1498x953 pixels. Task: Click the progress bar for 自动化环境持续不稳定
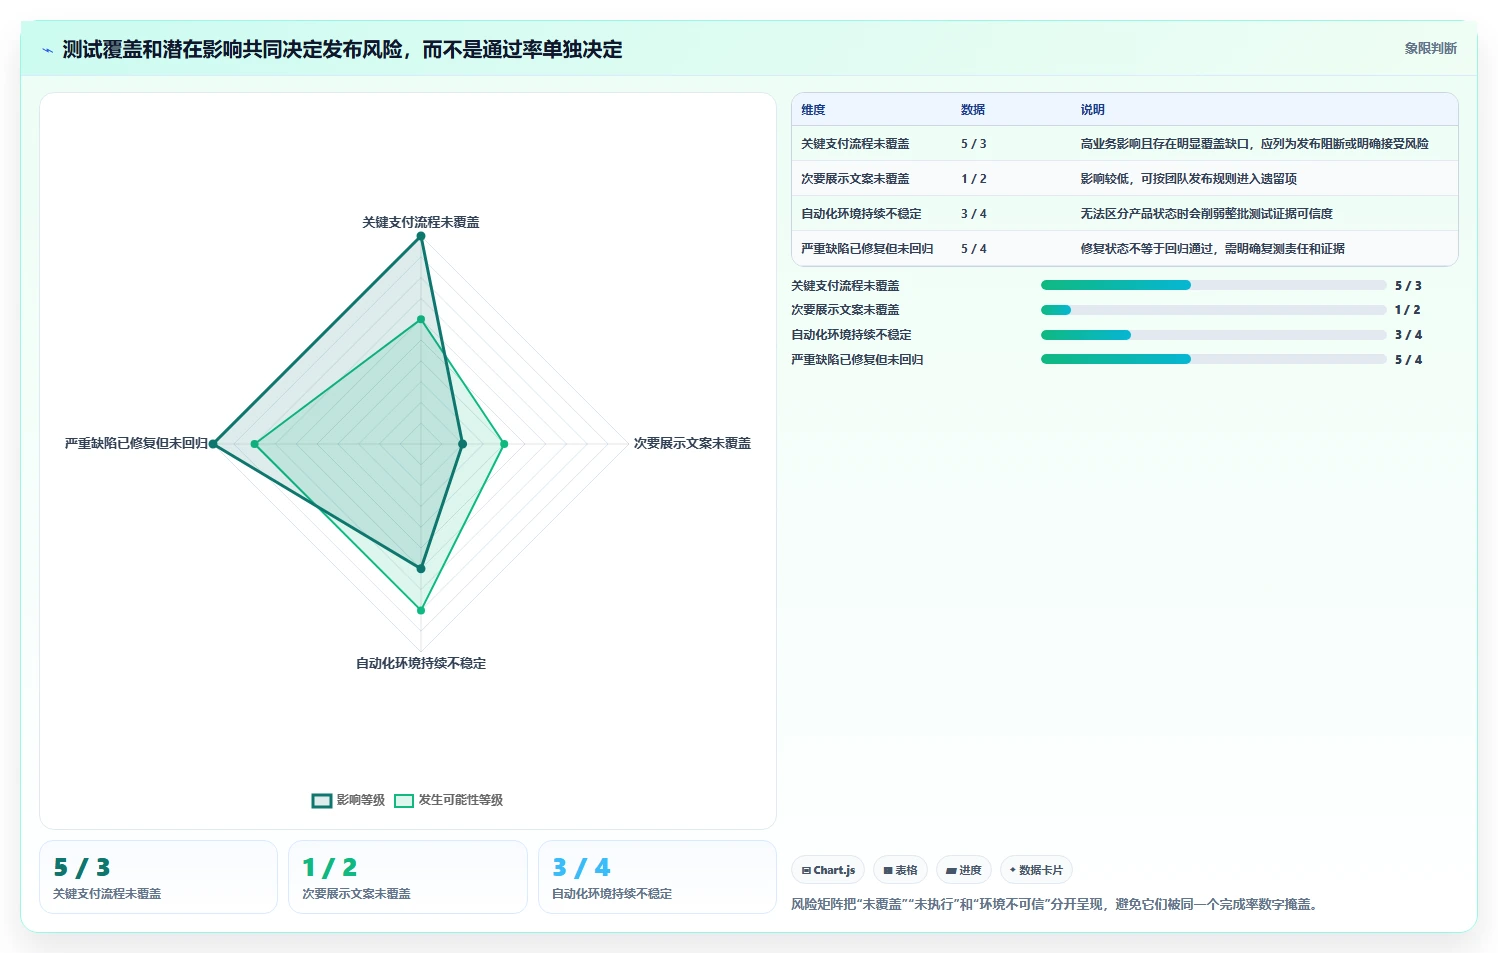[x=1213, y=335]
